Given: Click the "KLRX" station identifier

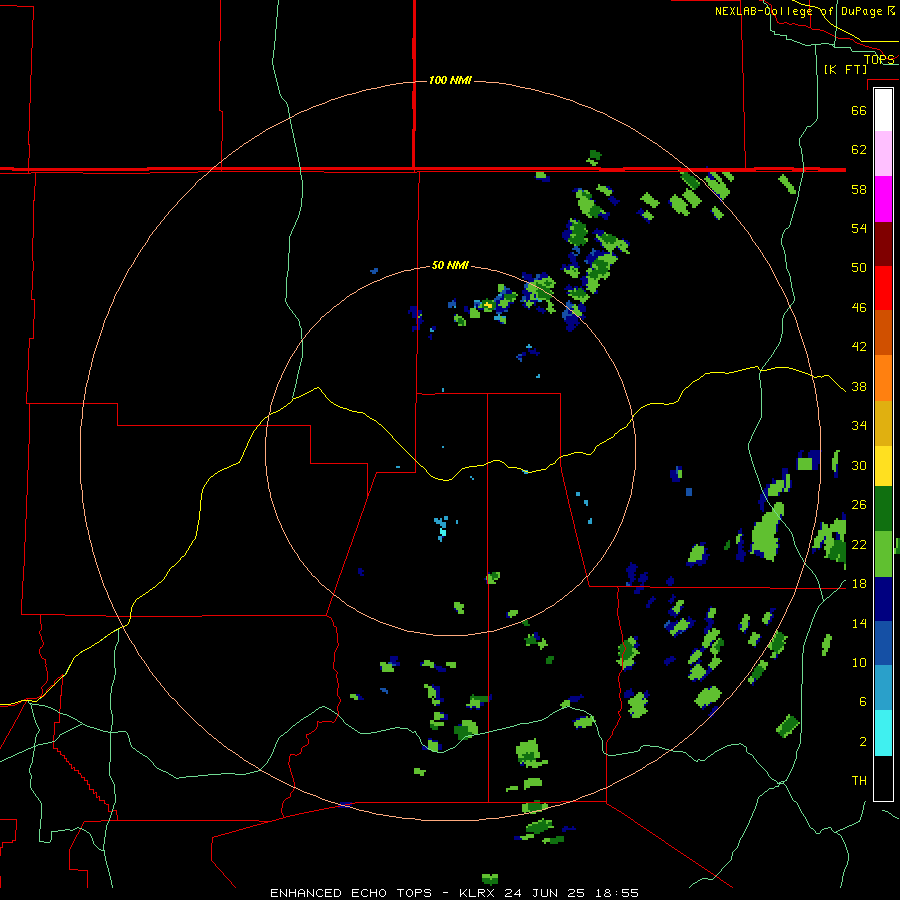Looking at the screenshot, I should point(479,893).
